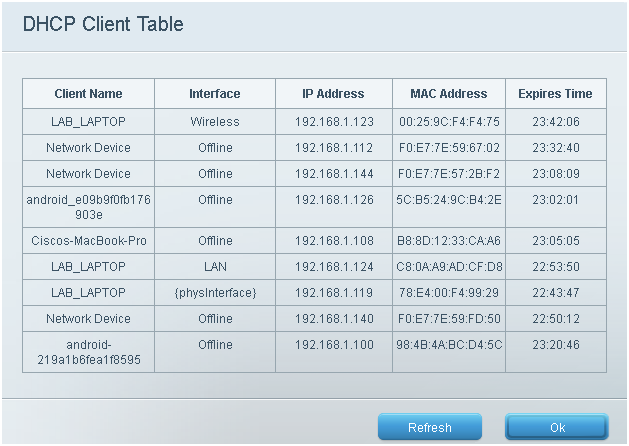Click the LAN interface cell

(215, 267)
